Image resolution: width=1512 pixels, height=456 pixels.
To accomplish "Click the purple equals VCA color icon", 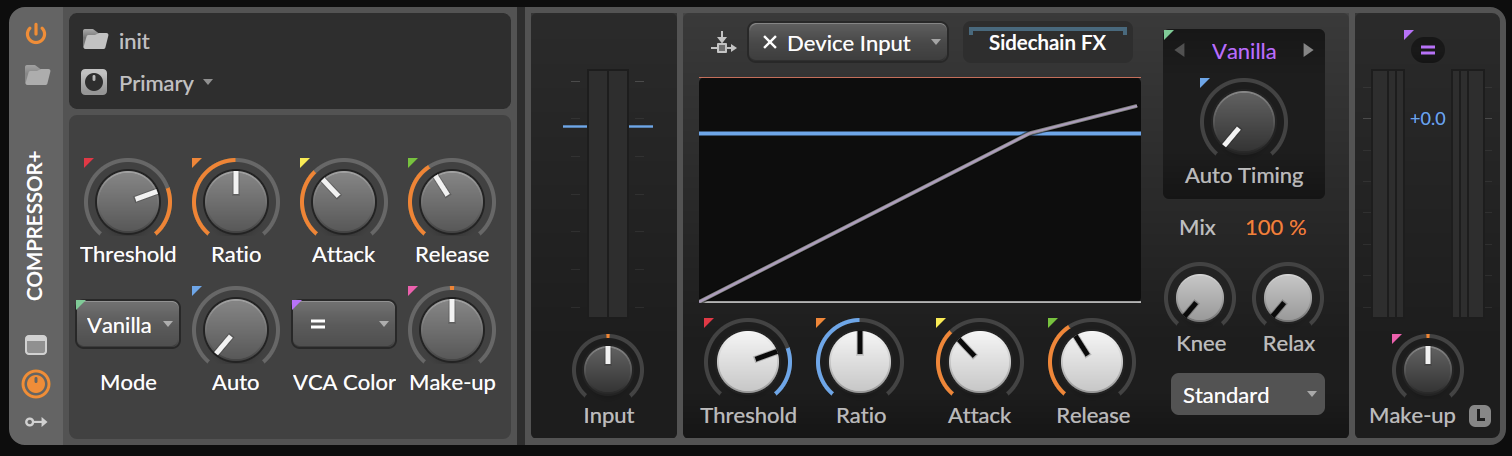I will tap(1427, 50).
